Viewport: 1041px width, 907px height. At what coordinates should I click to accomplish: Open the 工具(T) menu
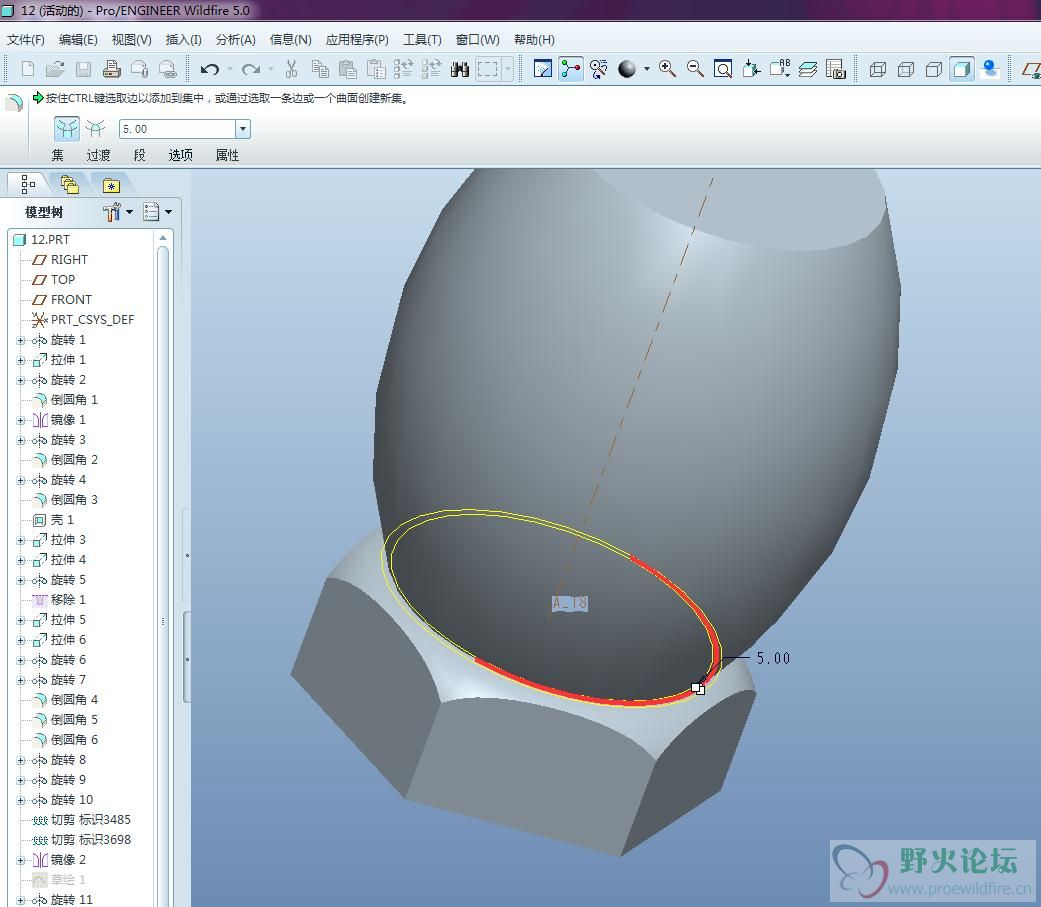(422, 40)
